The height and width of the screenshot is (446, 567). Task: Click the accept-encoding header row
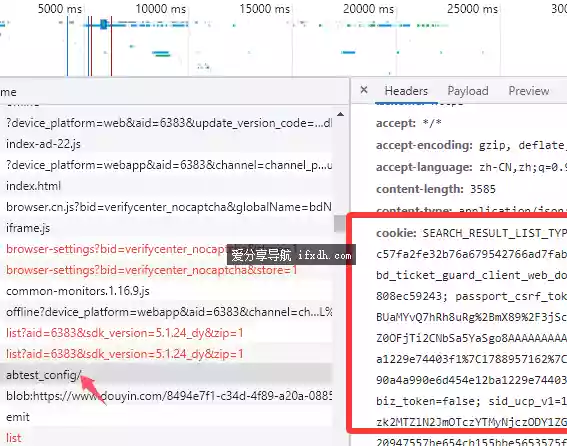tap(471, 145)
